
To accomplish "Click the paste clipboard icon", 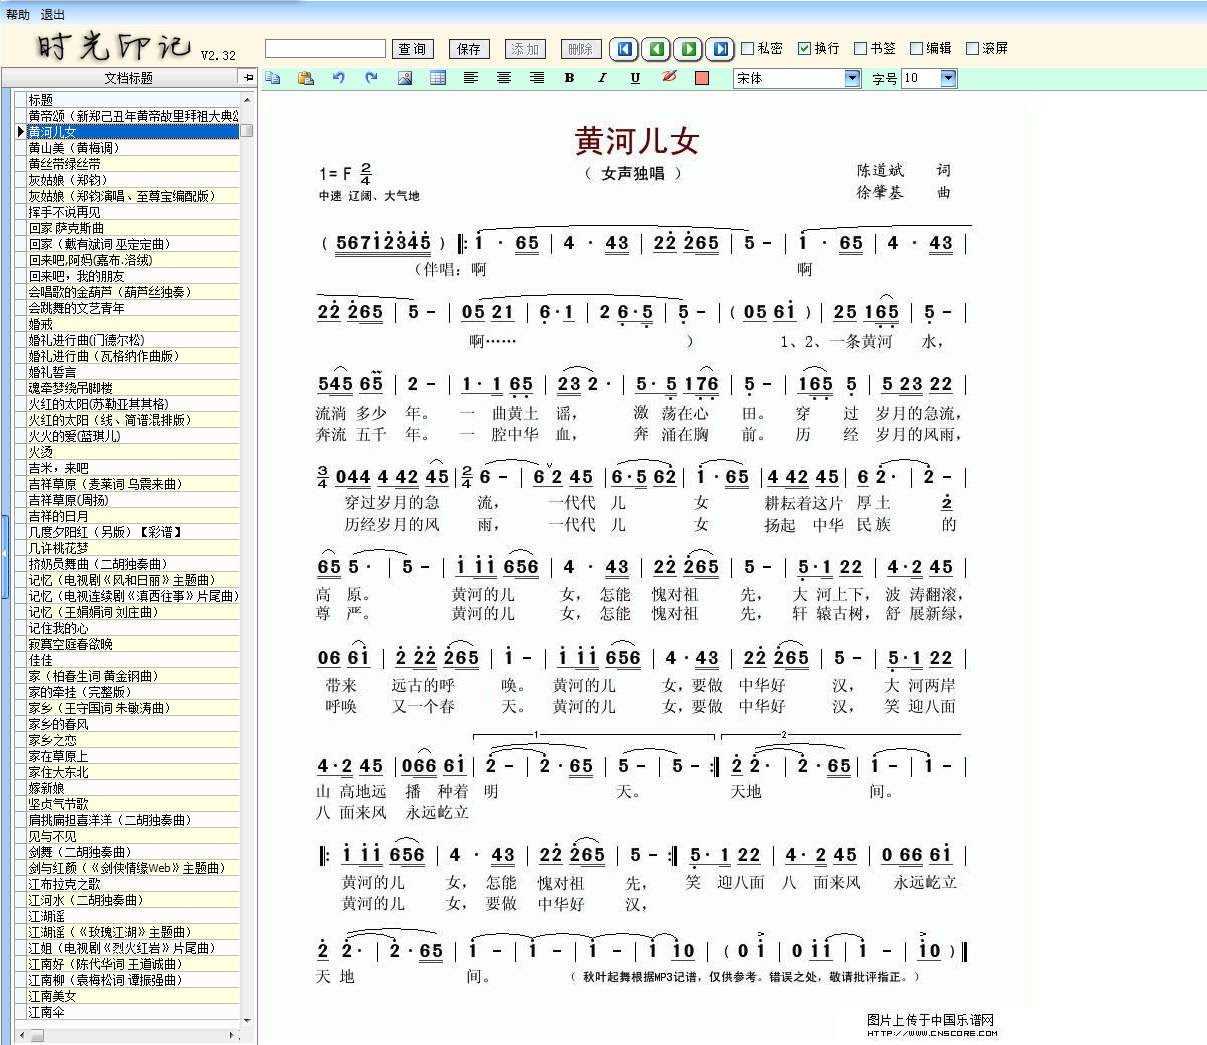I will 306,78.
